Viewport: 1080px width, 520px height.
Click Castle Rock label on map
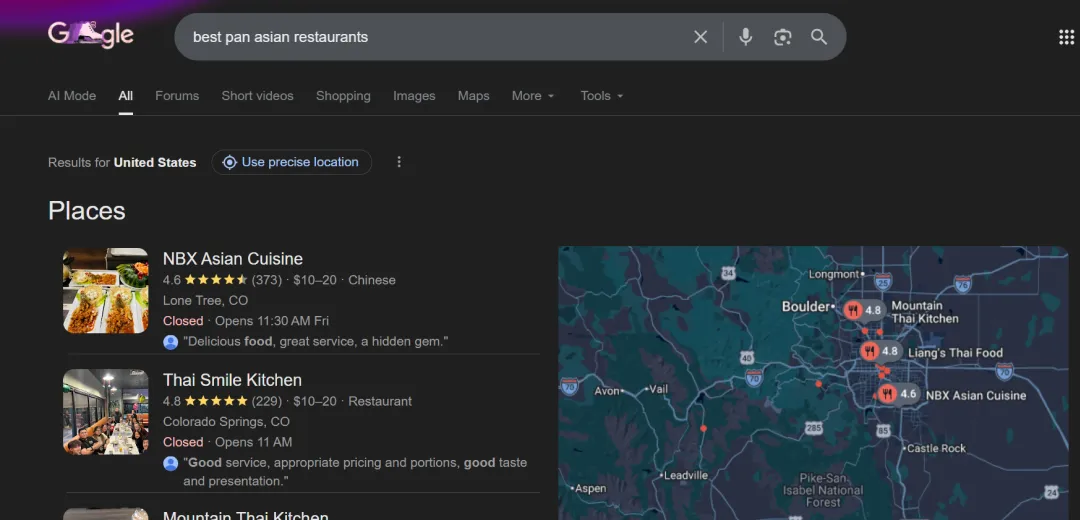[937, 448]
